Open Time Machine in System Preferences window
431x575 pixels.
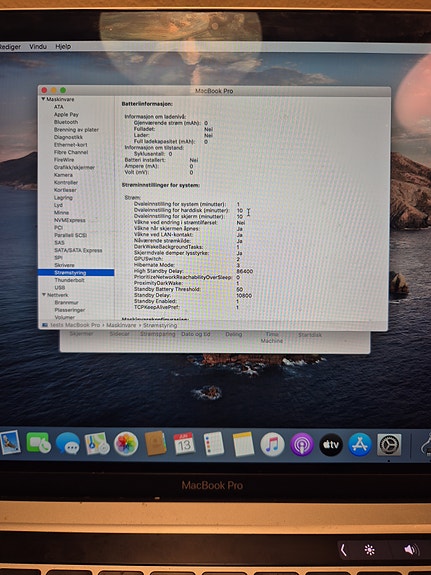pyautogui.click(x=272, y=337)
